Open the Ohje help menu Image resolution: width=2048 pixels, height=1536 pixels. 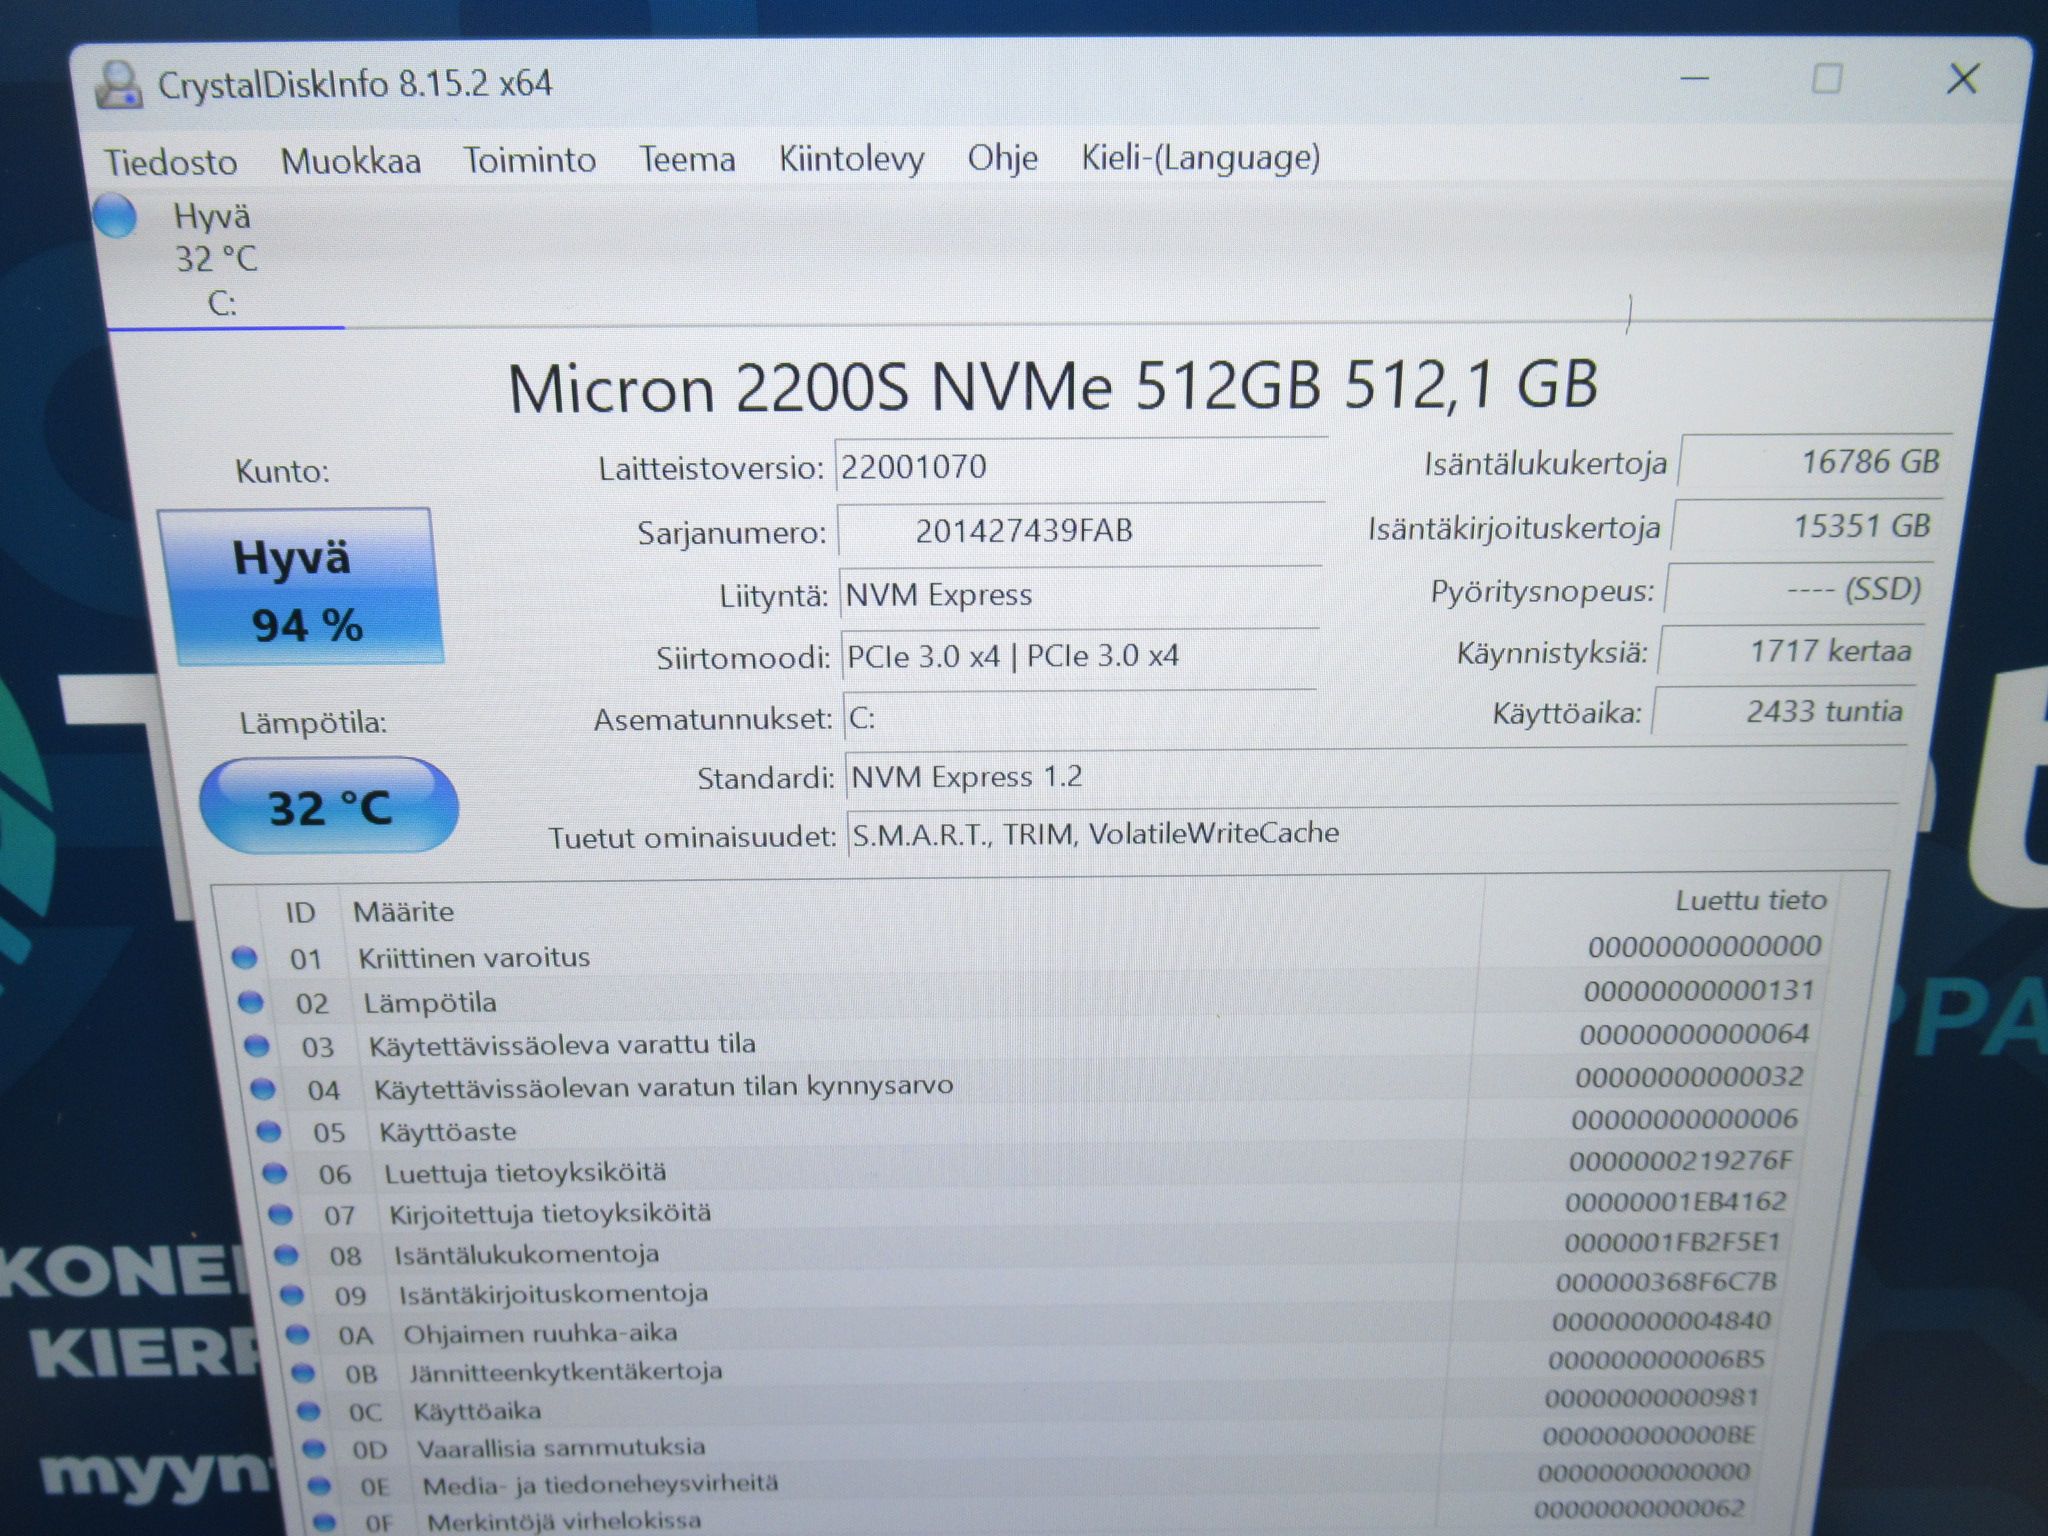point(1002,157)
